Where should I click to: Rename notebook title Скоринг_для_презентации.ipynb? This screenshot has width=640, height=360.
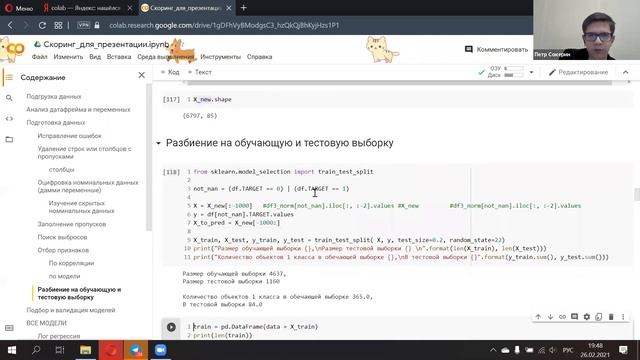pos(106,44)
